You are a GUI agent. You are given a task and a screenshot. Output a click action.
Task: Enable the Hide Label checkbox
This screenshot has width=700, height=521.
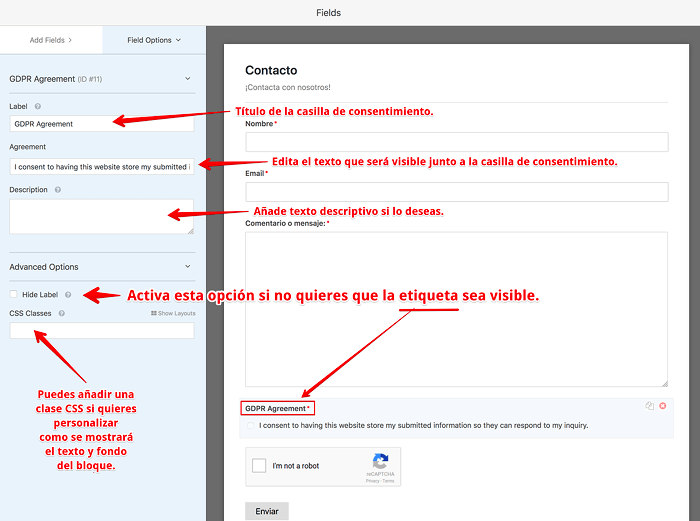point(14,295)
